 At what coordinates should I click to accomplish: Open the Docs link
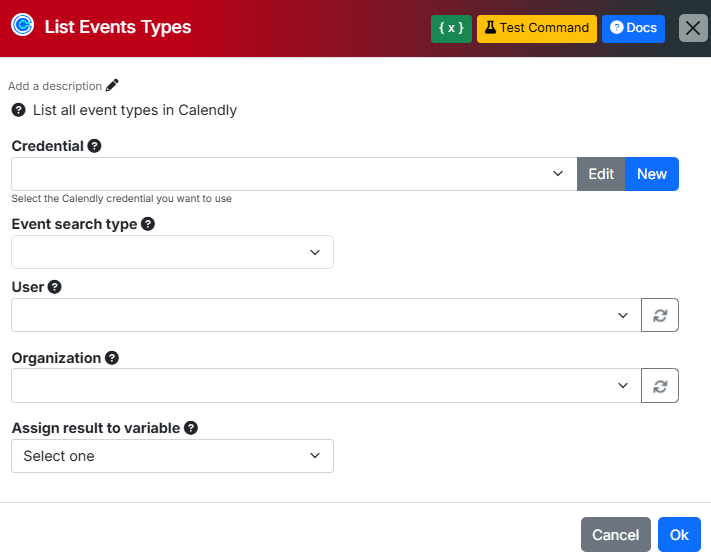(x=633, y=28)
